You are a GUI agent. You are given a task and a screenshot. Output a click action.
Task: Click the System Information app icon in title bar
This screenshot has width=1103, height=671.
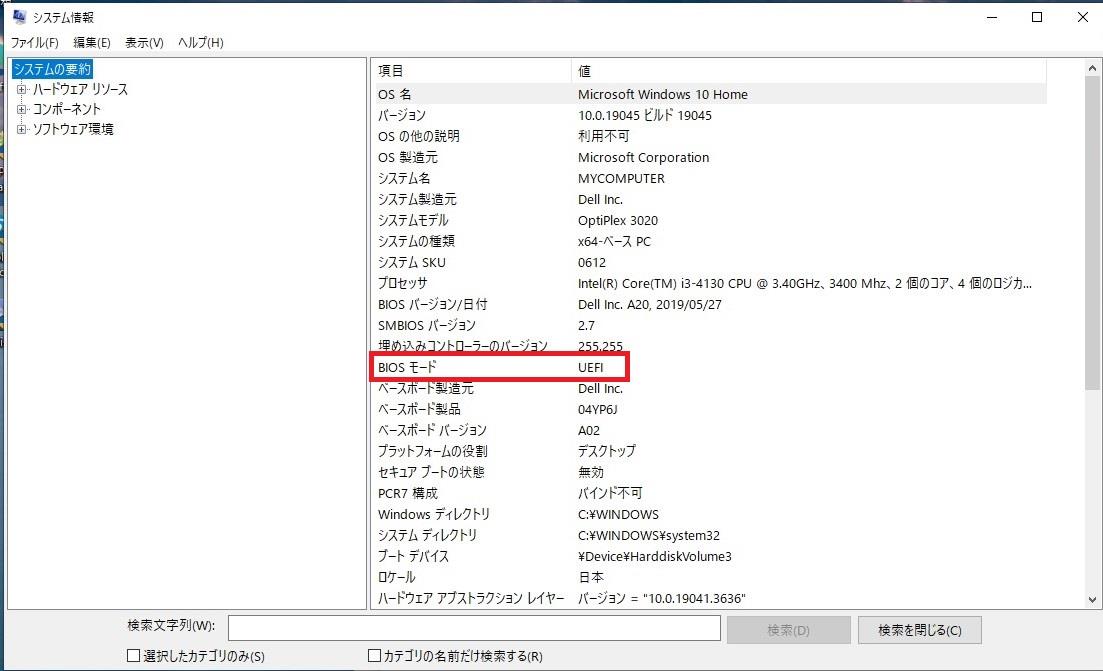(x=19, y=16)
